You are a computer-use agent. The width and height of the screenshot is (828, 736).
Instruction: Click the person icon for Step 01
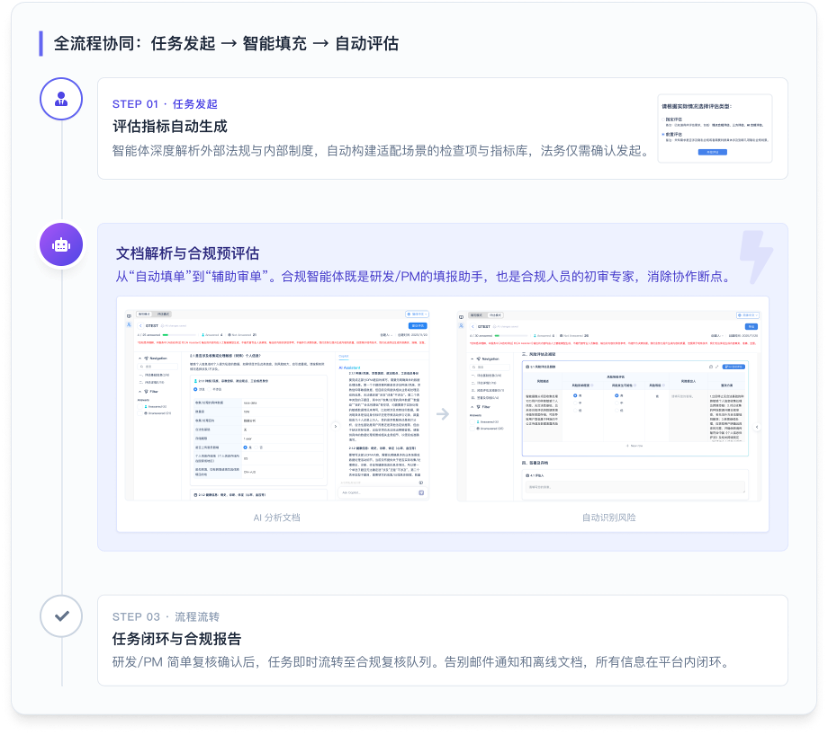(x=61, y=99)
